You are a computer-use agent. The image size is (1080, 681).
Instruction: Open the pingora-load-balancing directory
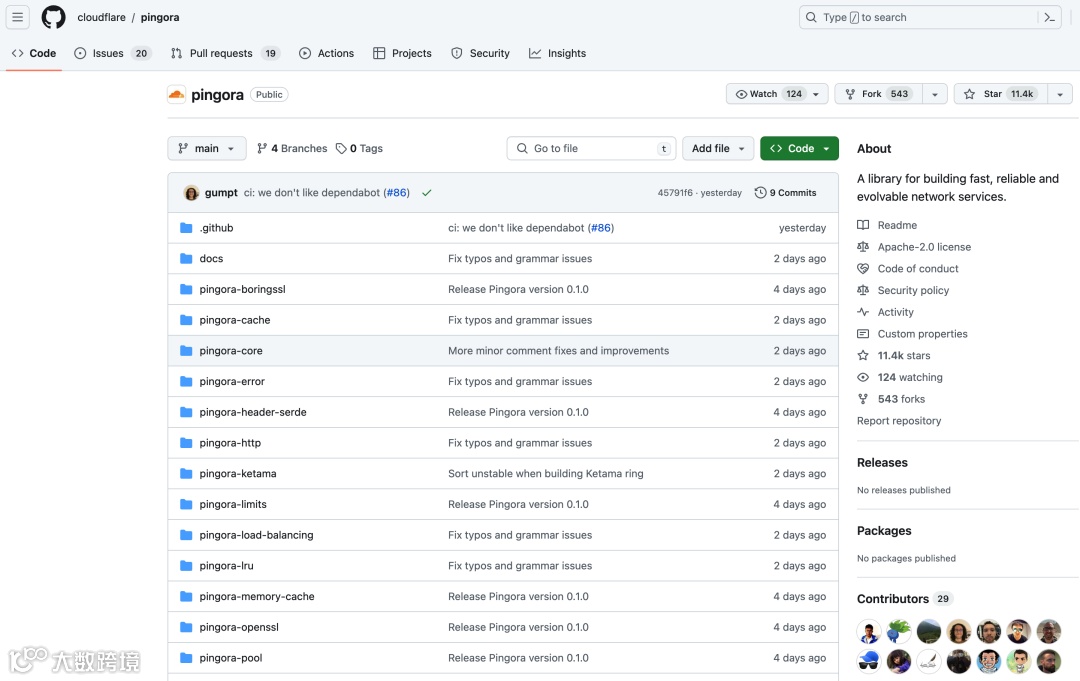tap(256, 535)
